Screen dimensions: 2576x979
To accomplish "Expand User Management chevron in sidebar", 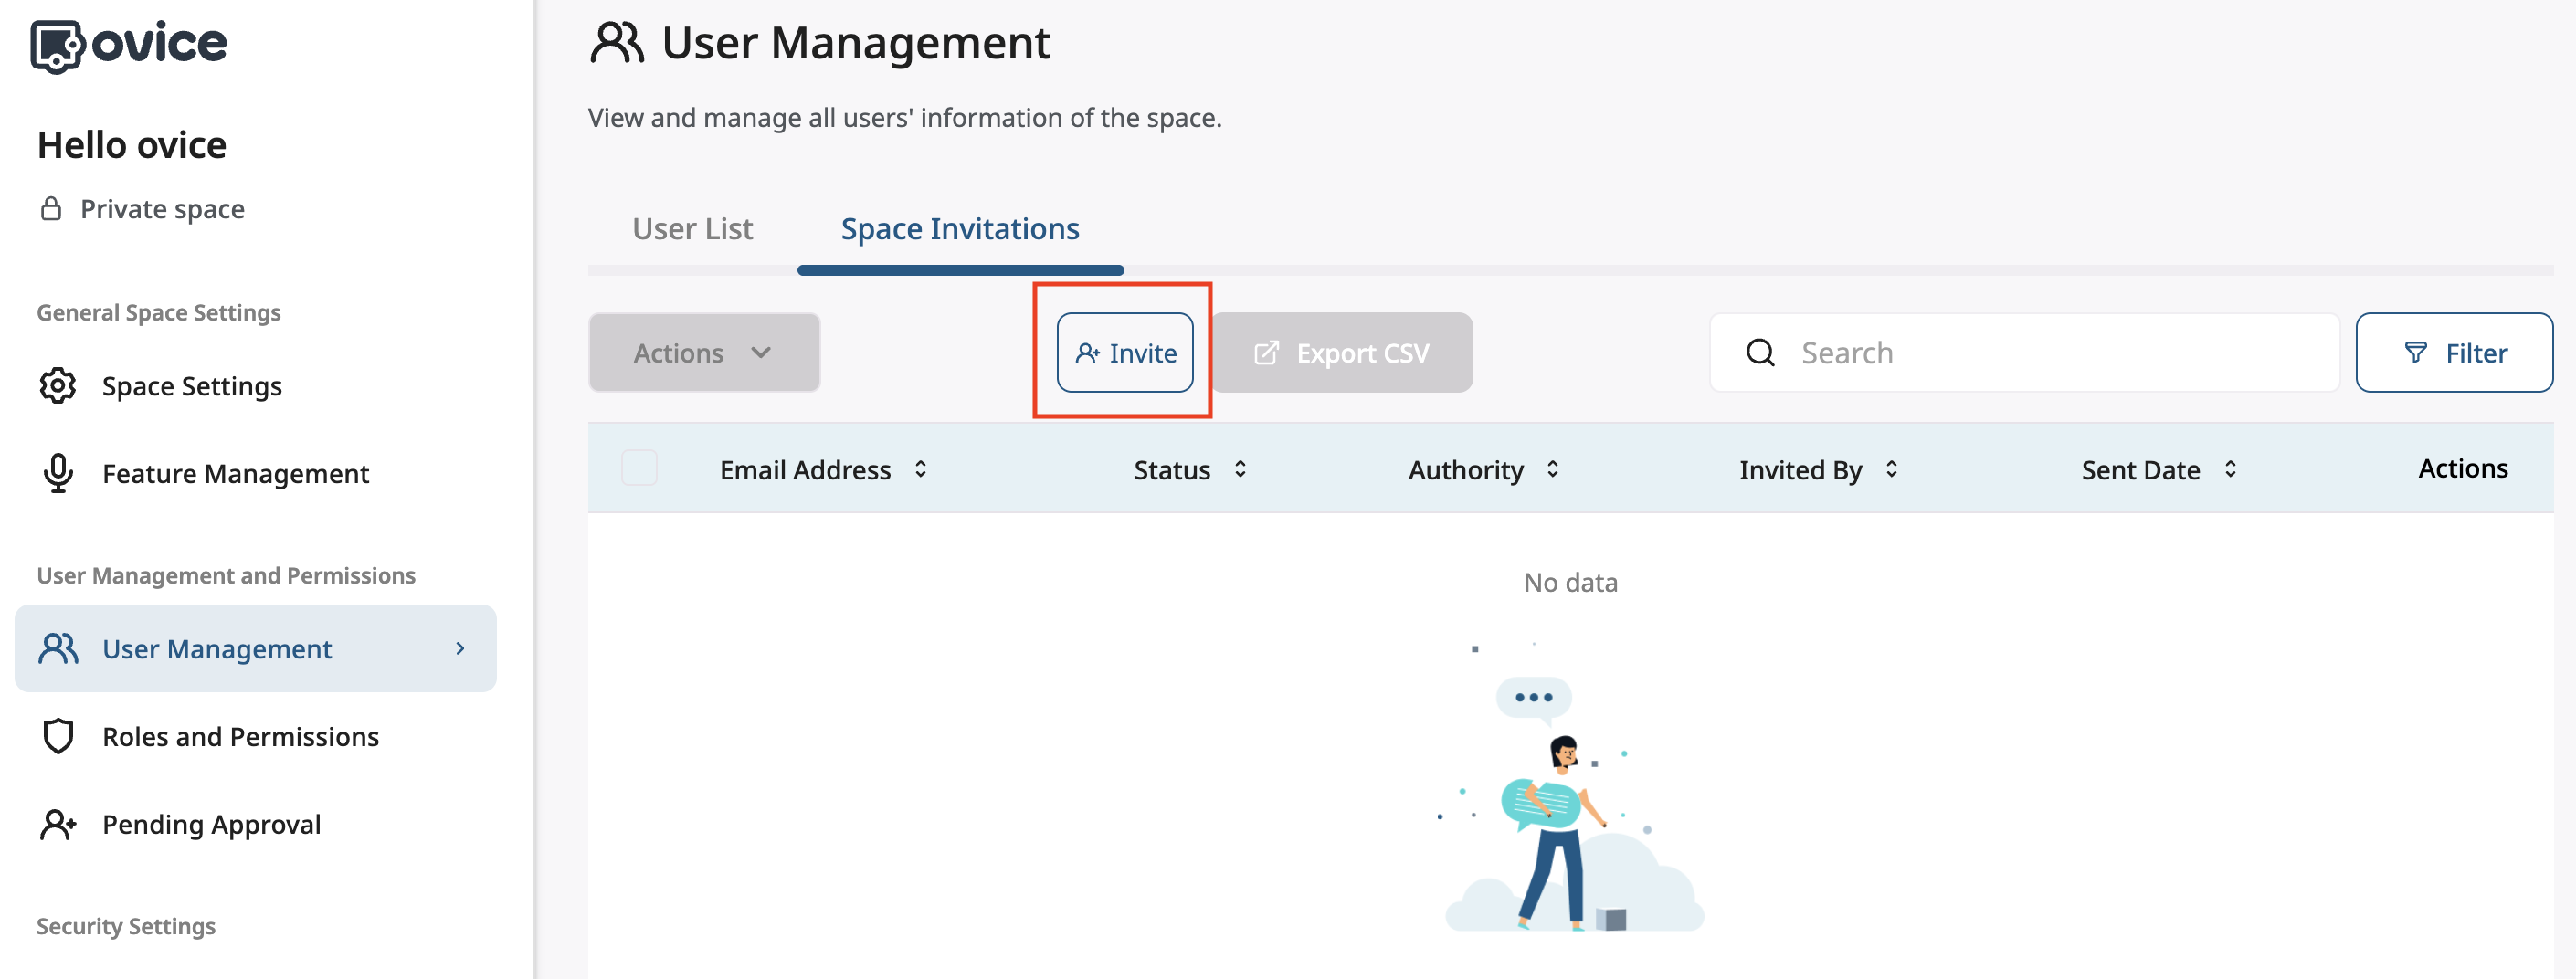I will 460,649.
